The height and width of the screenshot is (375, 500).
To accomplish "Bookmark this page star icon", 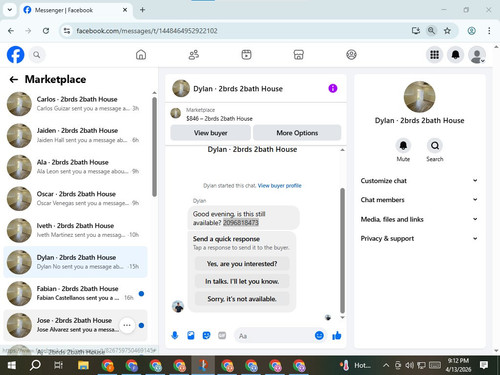I will coord(447,31).
